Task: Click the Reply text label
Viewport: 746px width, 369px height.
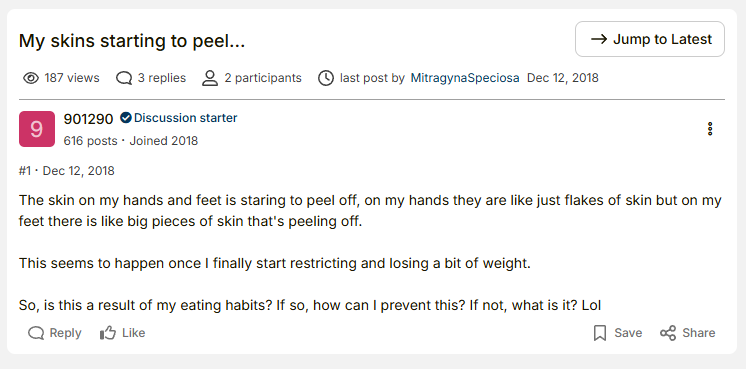Action: 66,333
